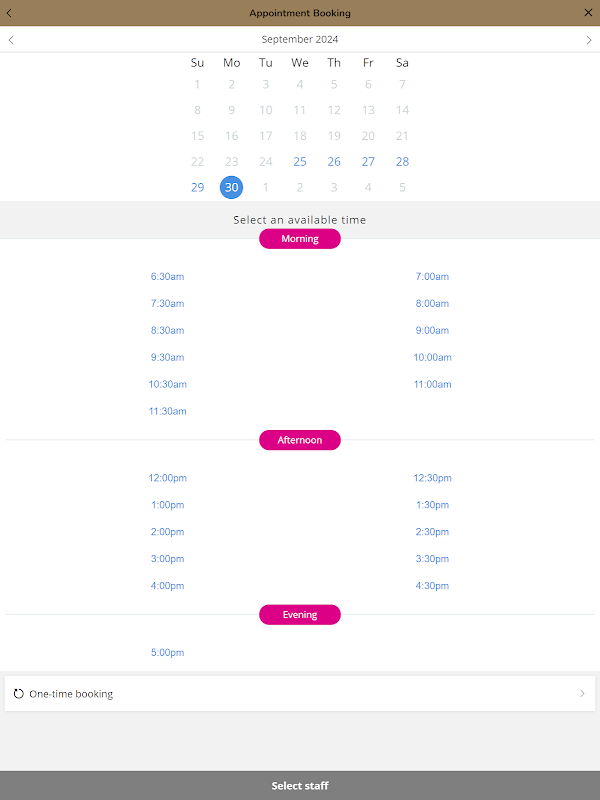Click the highlighted date 30
This screenshot has height=800, width=600.
point(232,187)
